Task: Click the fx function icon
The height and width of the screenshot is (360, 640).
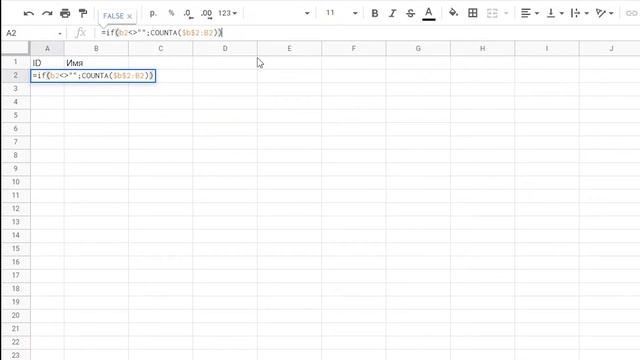Action: click(x=80, y=33)
